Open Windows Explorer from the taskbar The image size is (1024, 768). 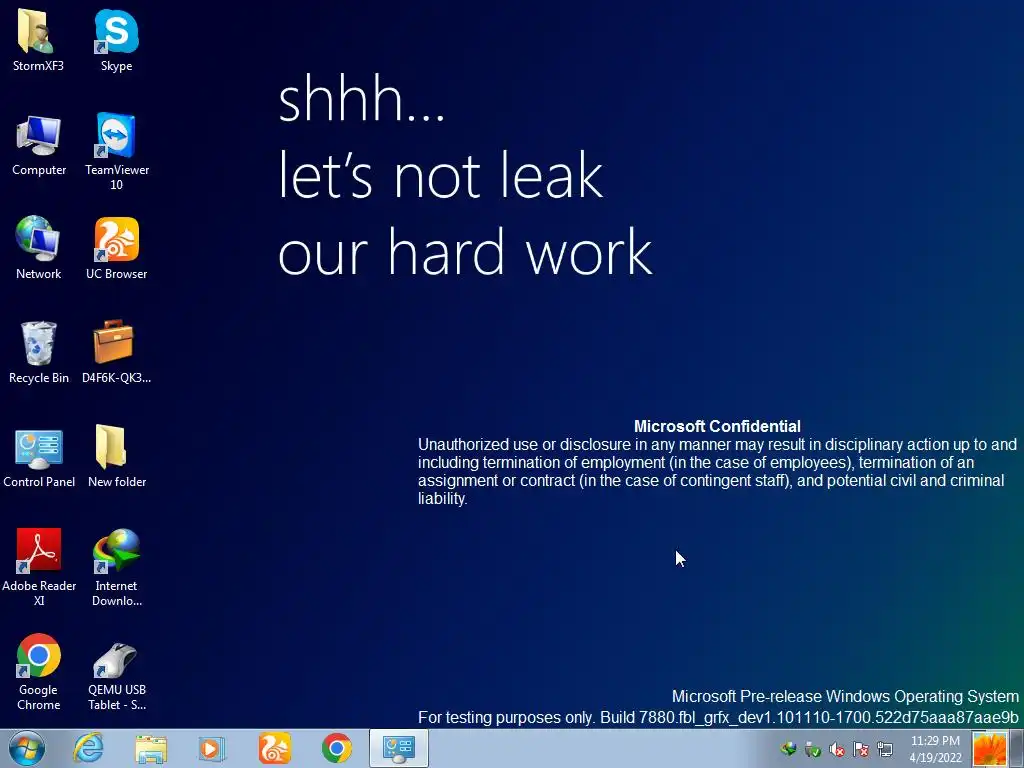click(x=151, y=748)
